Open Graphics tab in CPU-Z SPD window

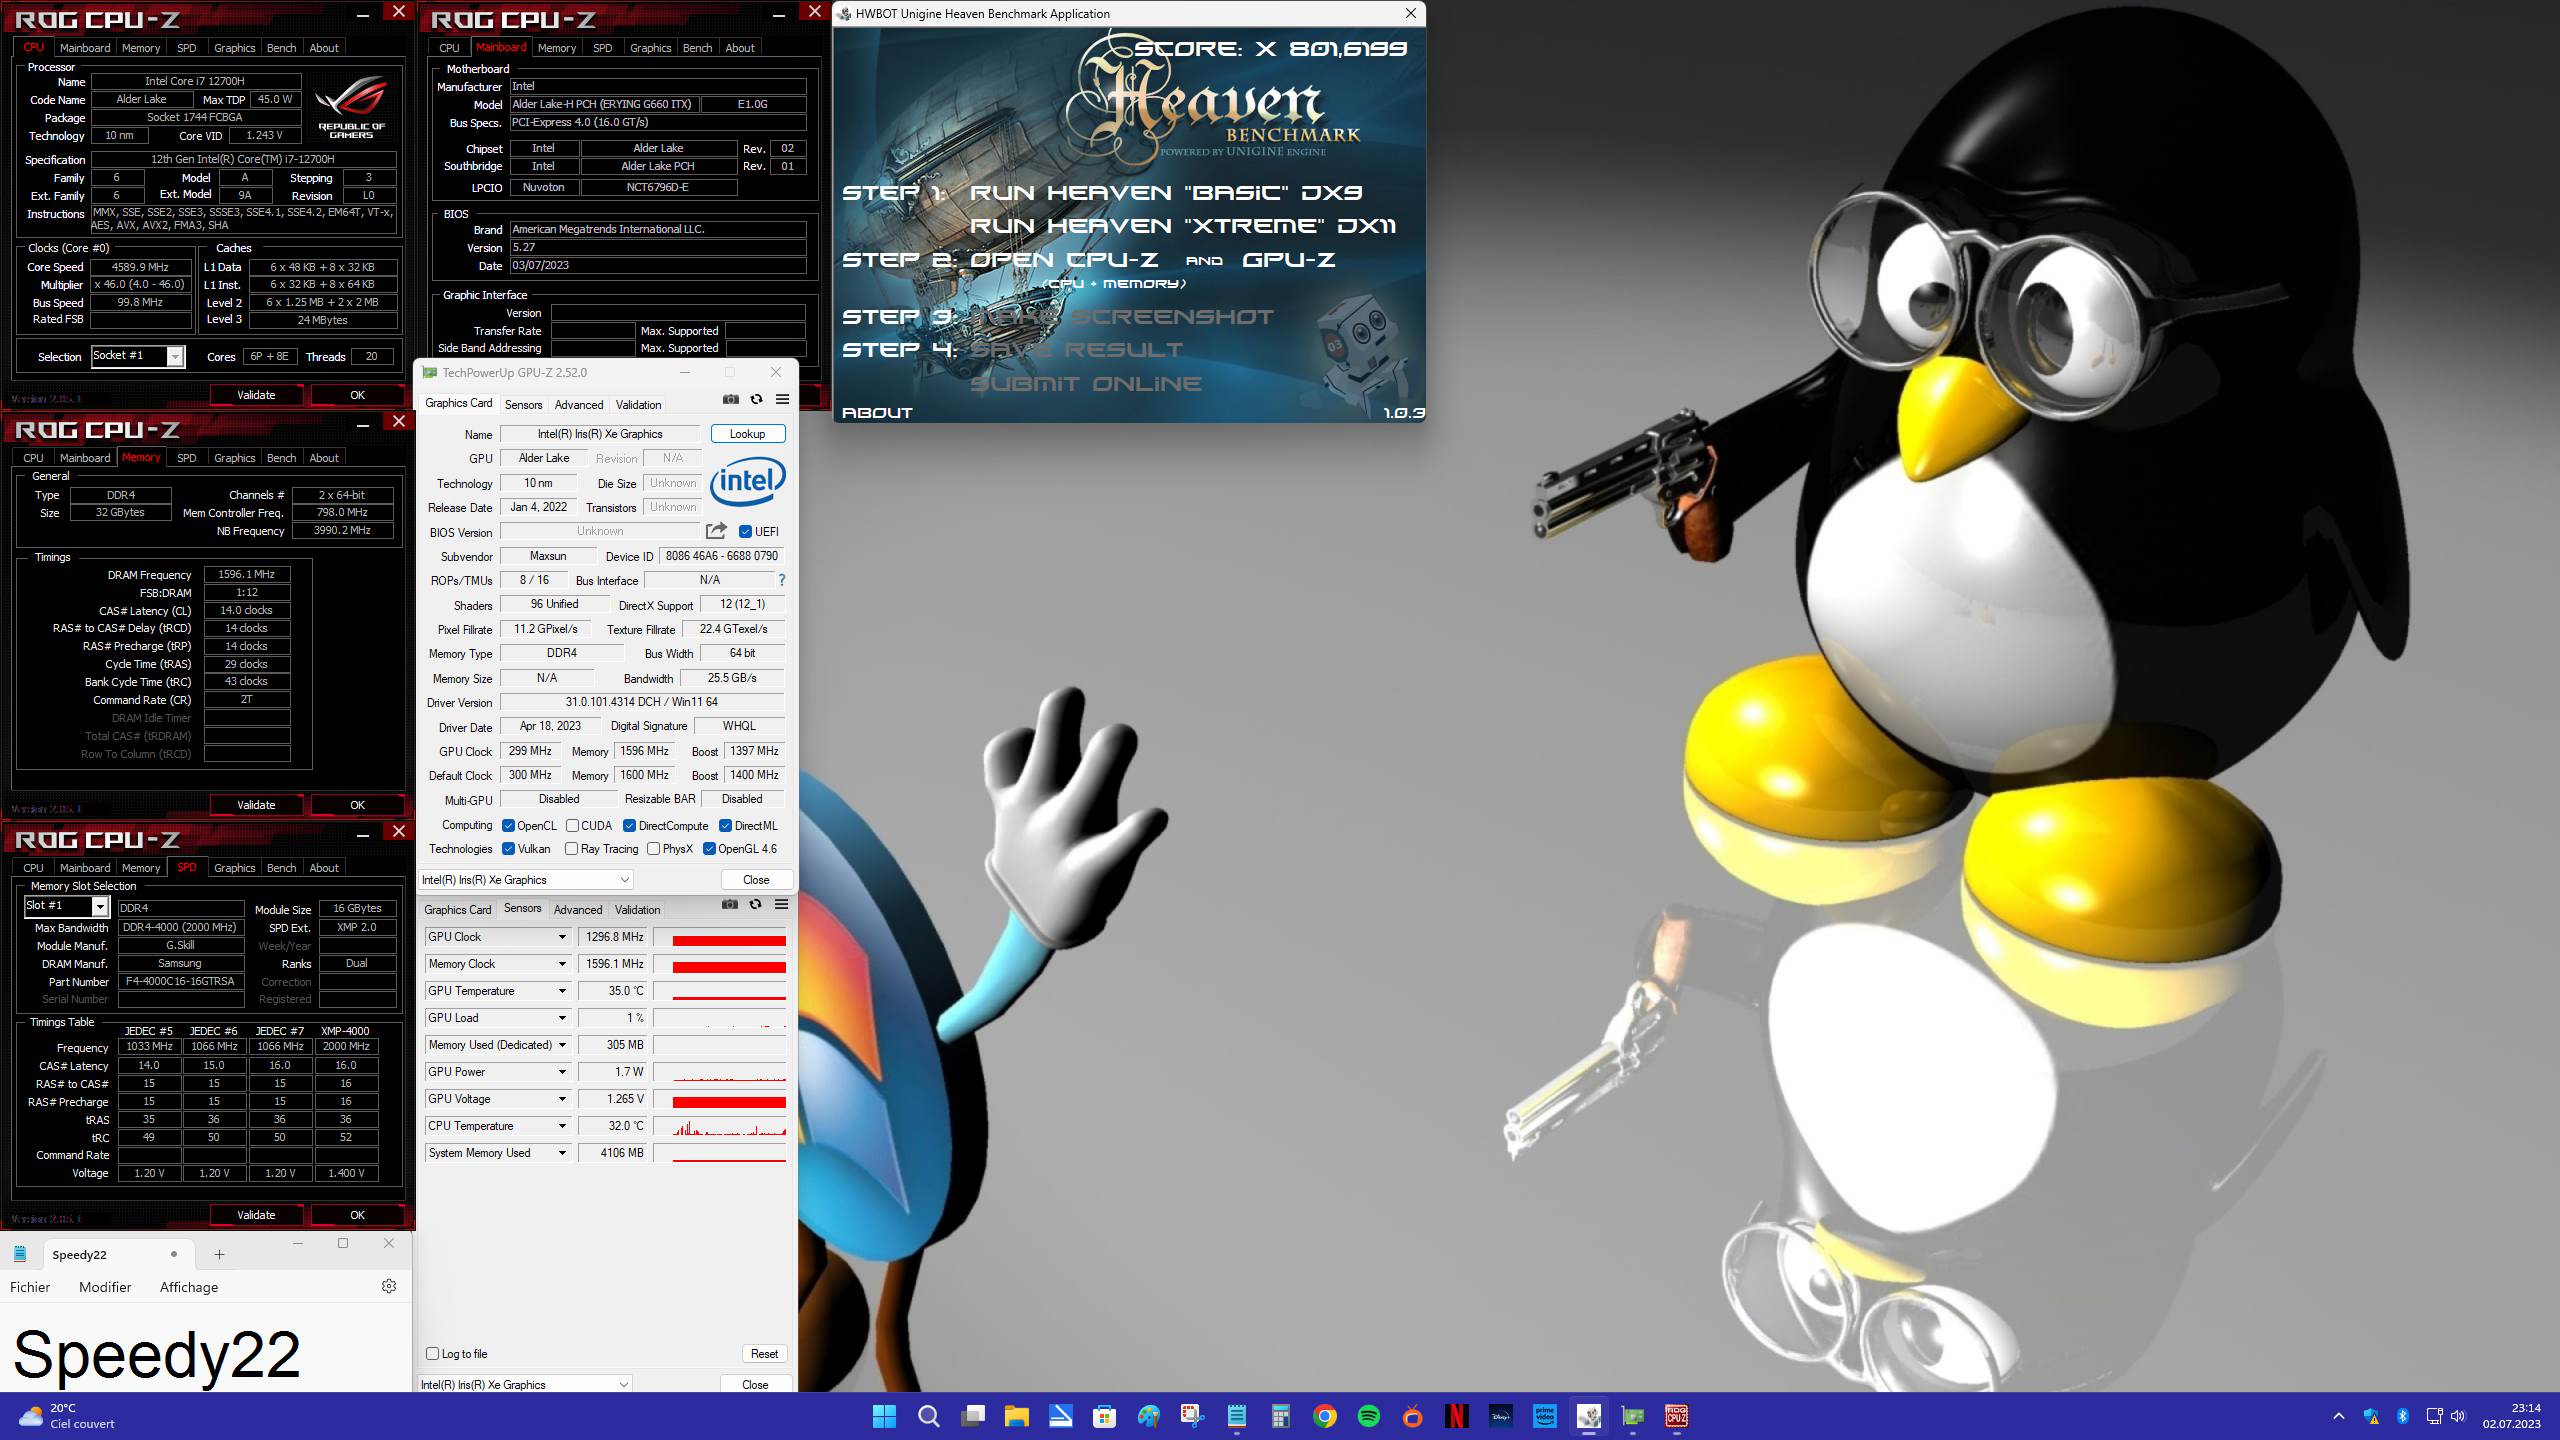[235, 868]
